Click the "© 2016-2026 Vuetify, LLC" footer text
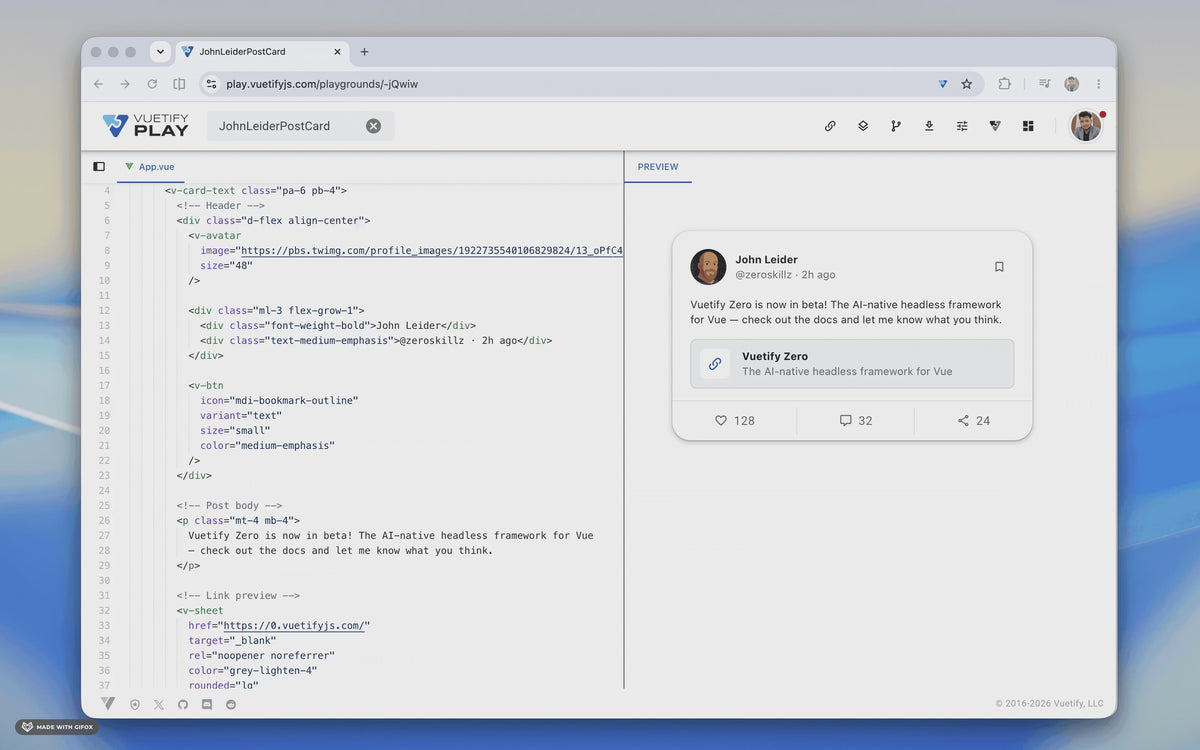1200x750 pixels. pyautogui.click(x=1050, y=704)
